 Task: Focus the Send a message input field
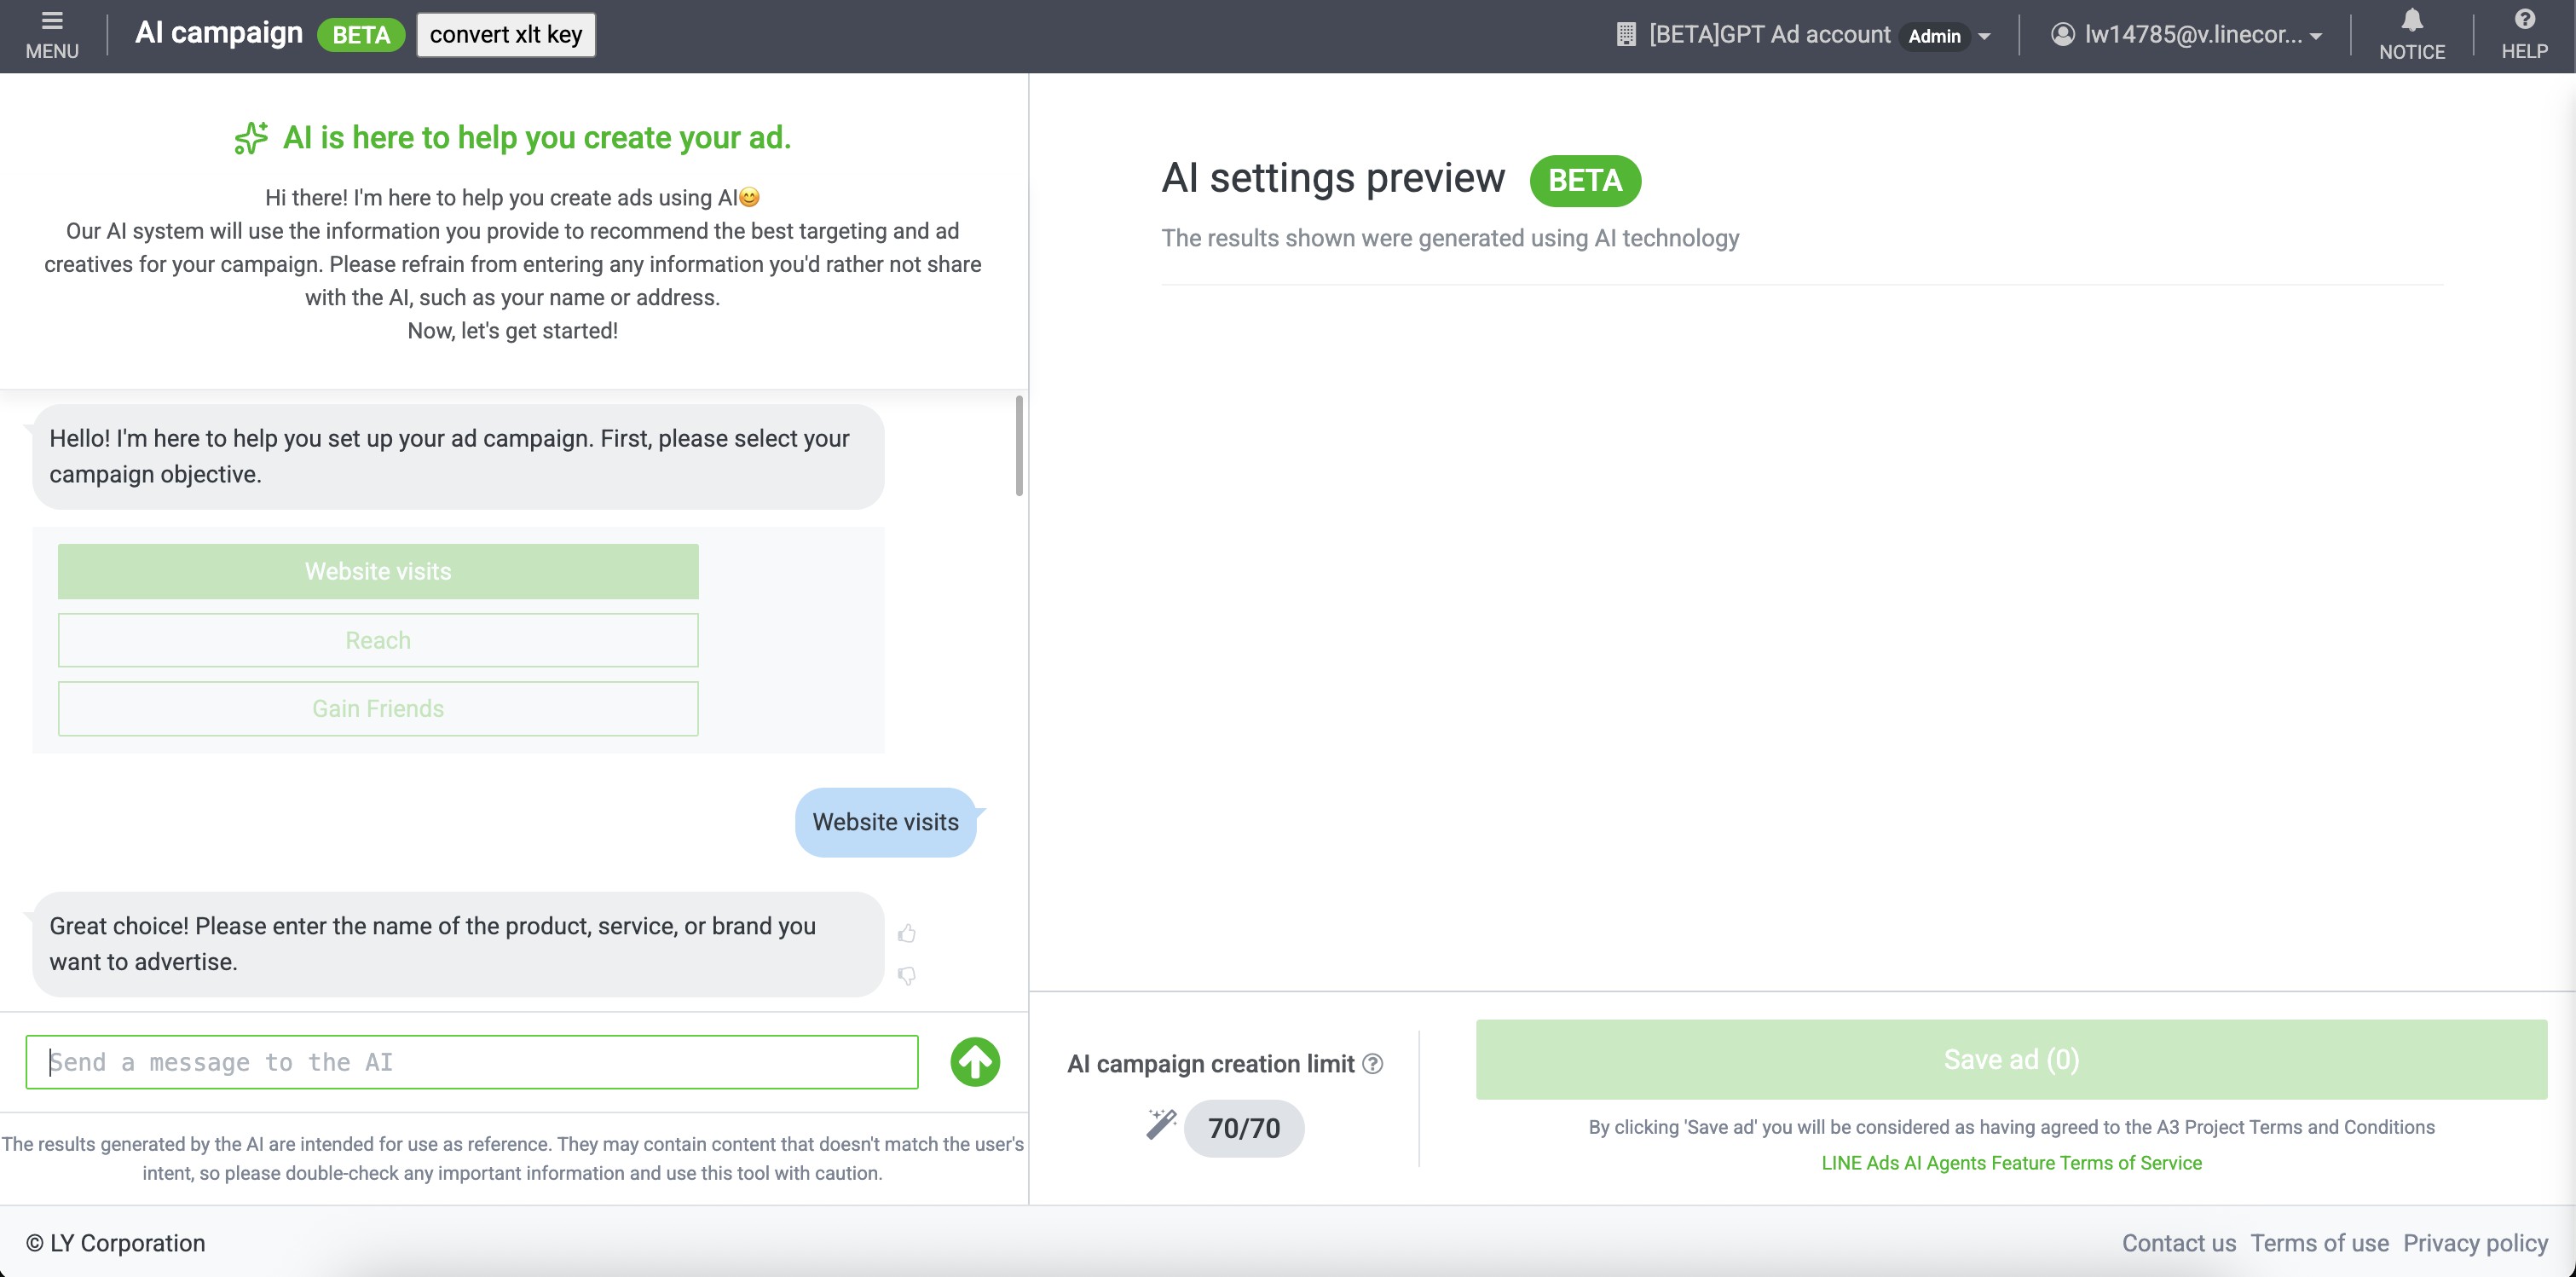(x=472, y=1062)
